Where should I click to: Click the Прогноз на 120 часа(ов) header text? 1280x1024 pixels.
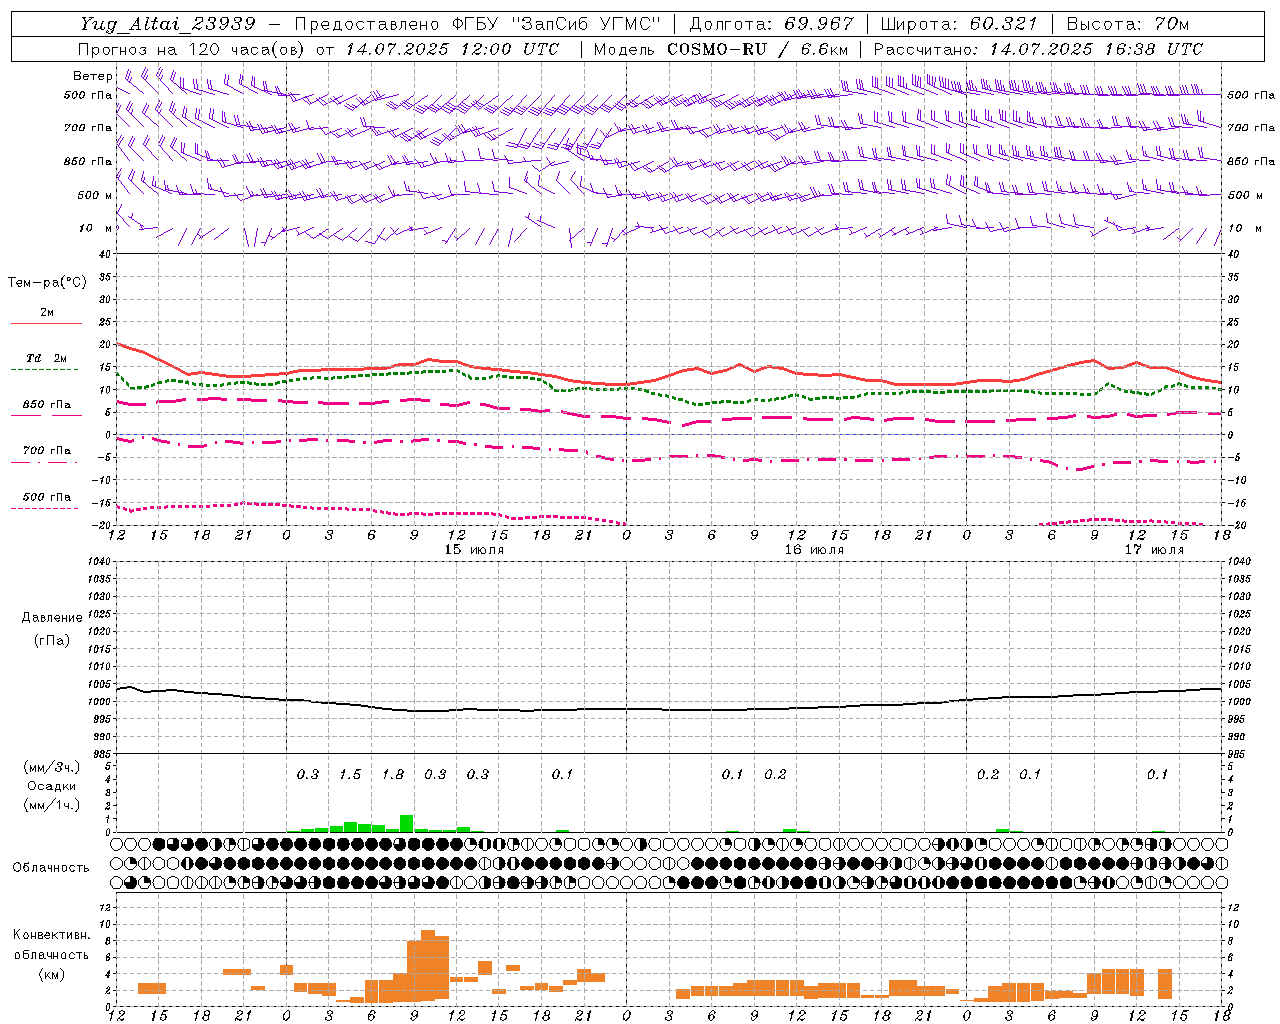point(318,49)
